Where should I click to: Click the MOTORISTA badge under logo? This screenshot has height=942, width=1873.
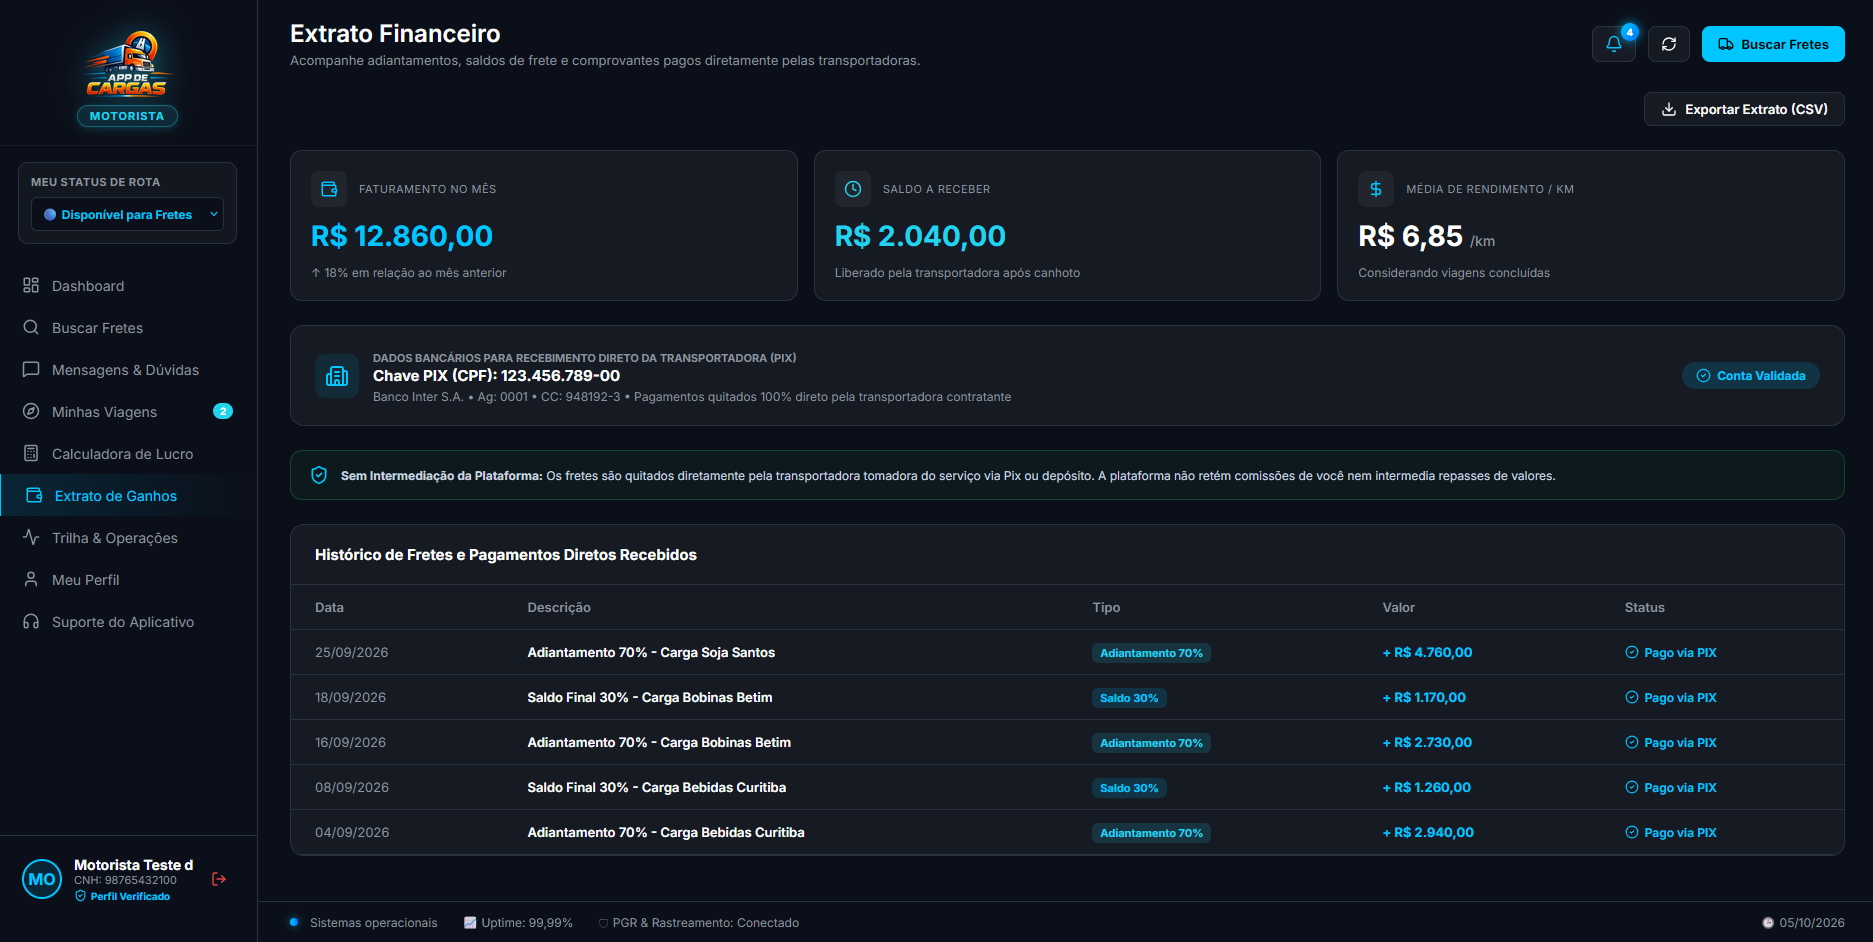tap(127, 116)
